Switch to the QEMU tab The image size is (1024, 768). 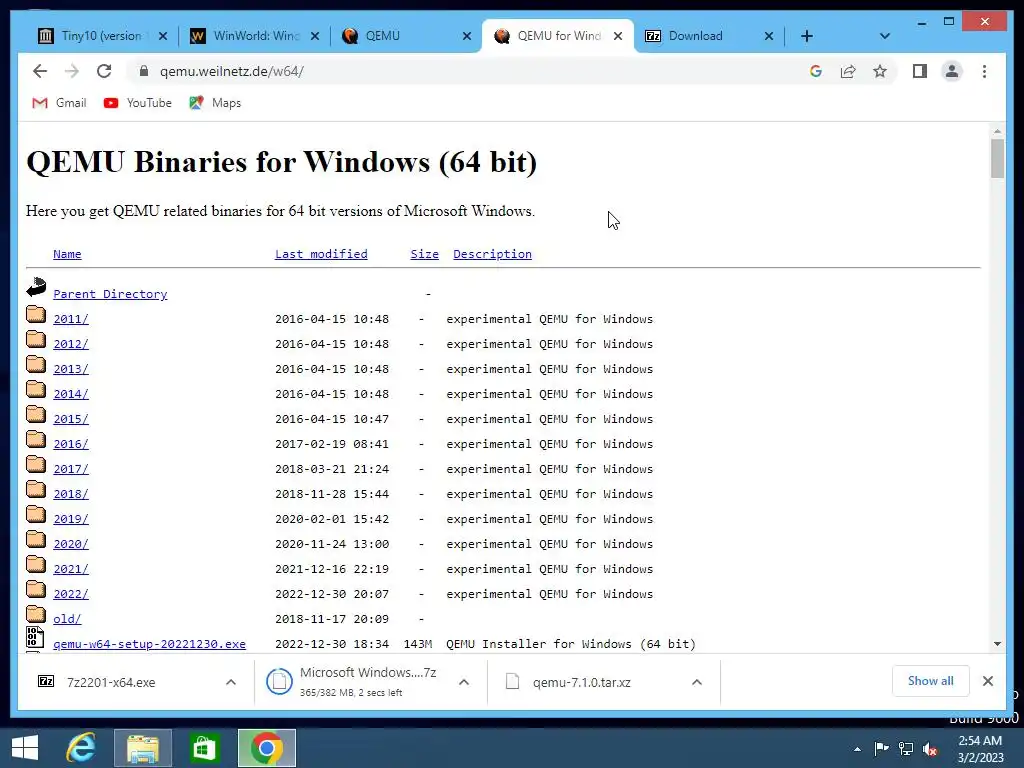point(405,36)
